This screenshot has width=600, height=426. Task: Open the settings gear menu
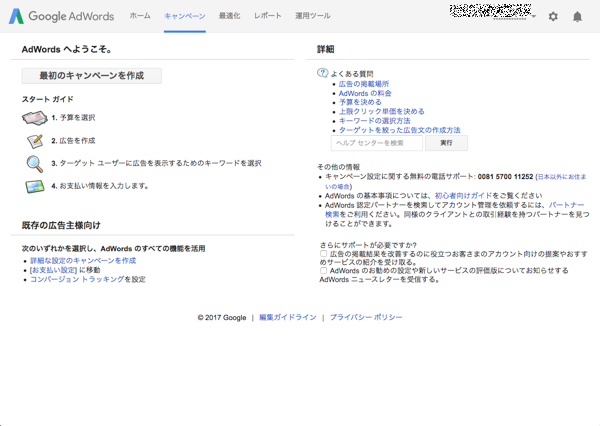pyautogui.click(x=553, y=16)
